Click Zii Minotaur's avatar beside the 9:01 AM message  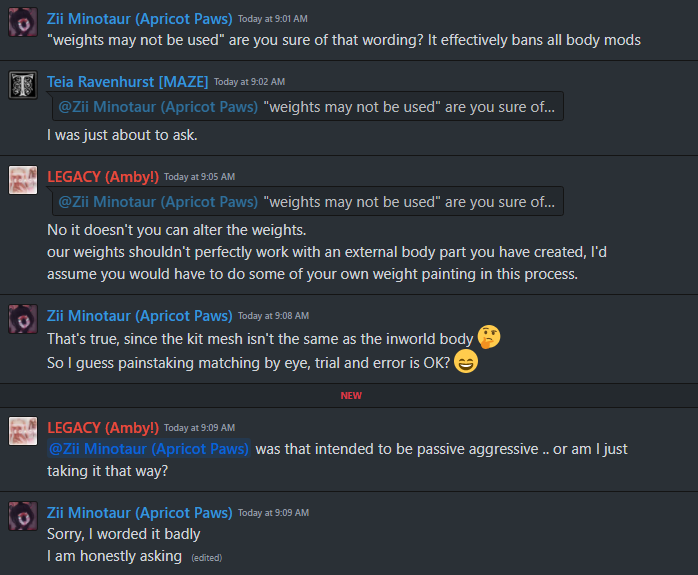pos(23,22)
